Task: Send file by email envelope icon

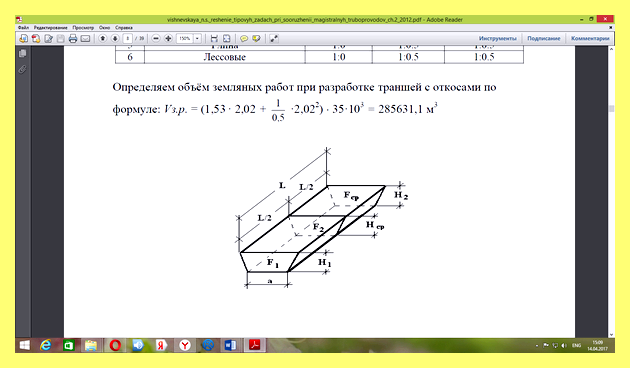Action: tap(85, 39)
